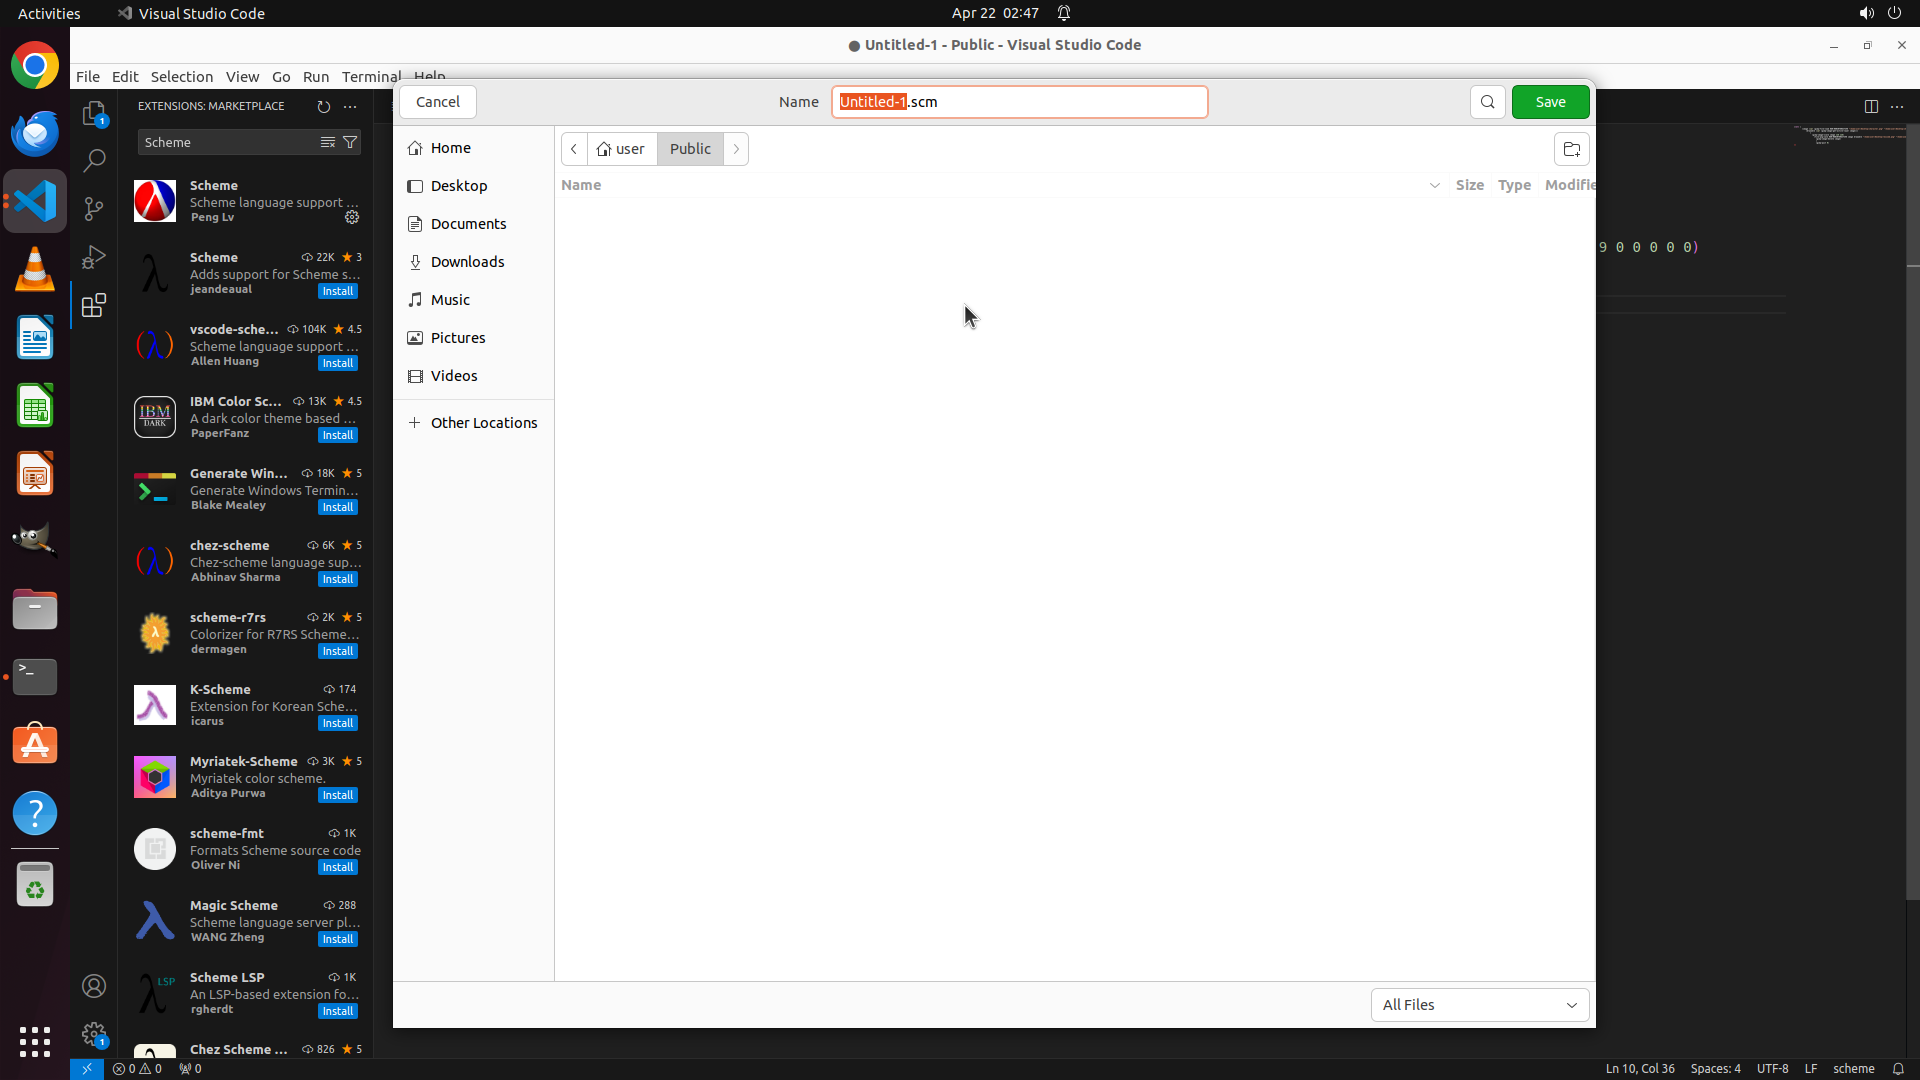Toggle split editor layout icon
Screen dimensions: 1920x1080
coord(1871,106)
